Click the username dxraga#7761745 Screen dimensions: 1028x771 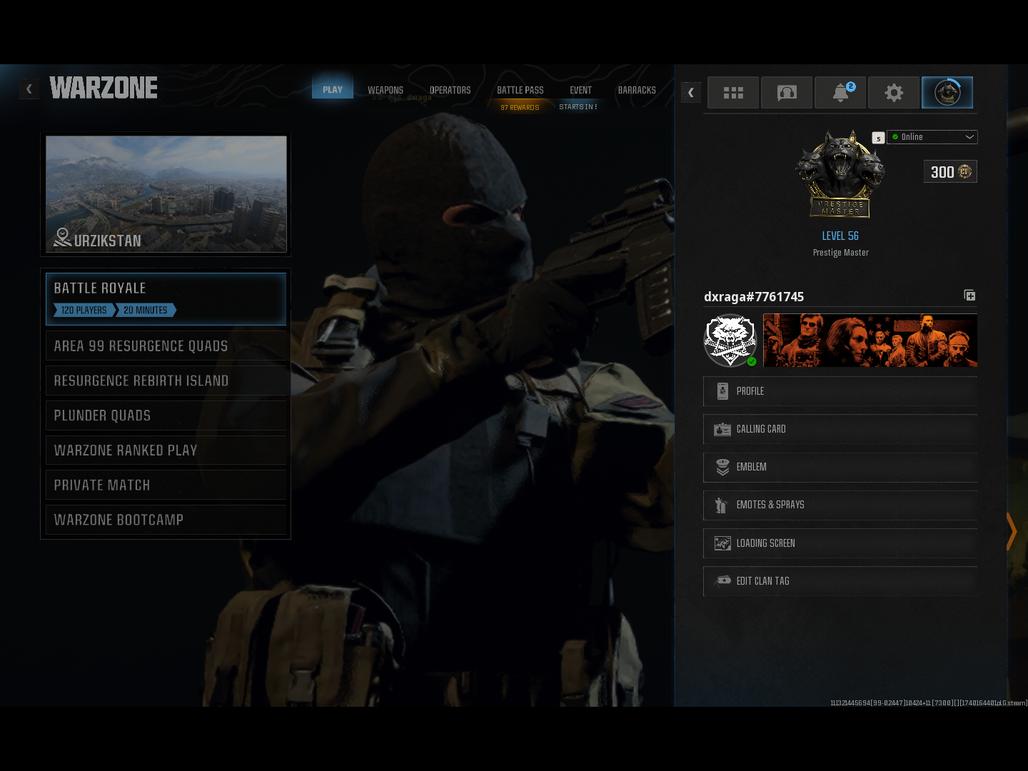click(x=754, y=296)
